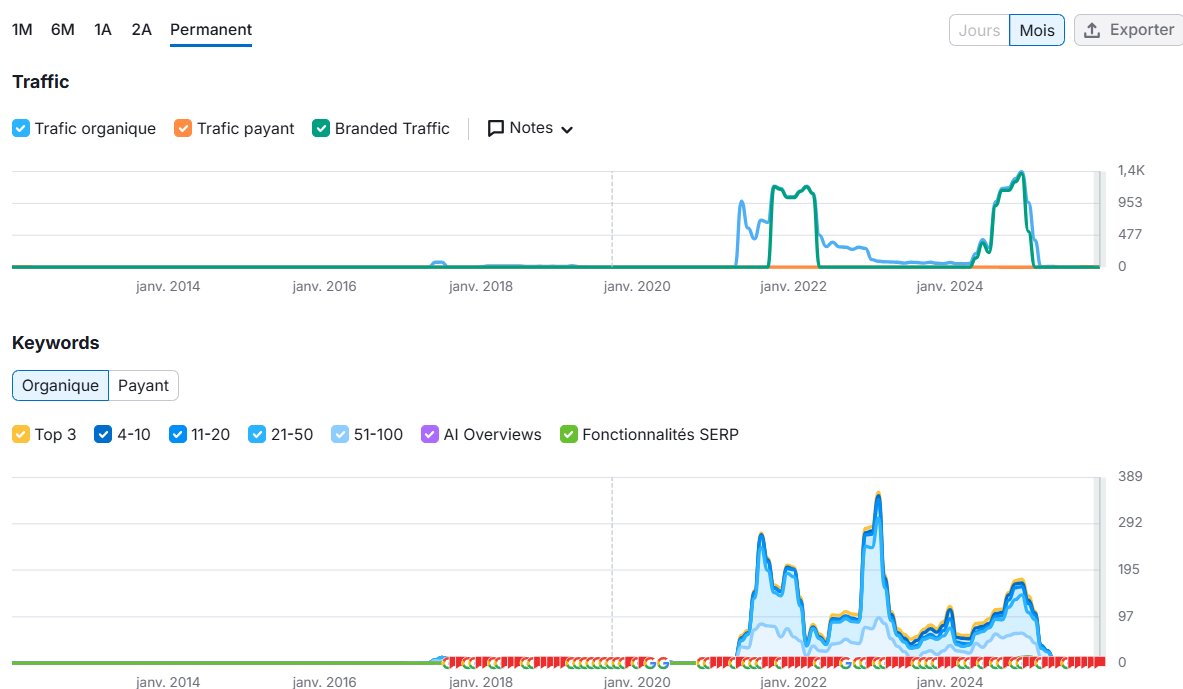Select the 6M time range
The image size is (1183, 689).
pos(63,29)
